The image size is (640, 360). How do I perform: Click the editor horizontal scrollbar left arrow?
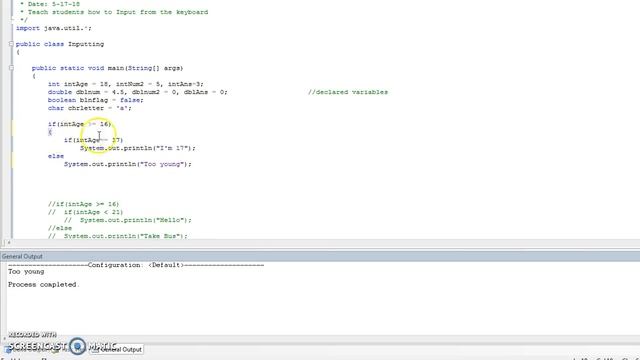9,242
